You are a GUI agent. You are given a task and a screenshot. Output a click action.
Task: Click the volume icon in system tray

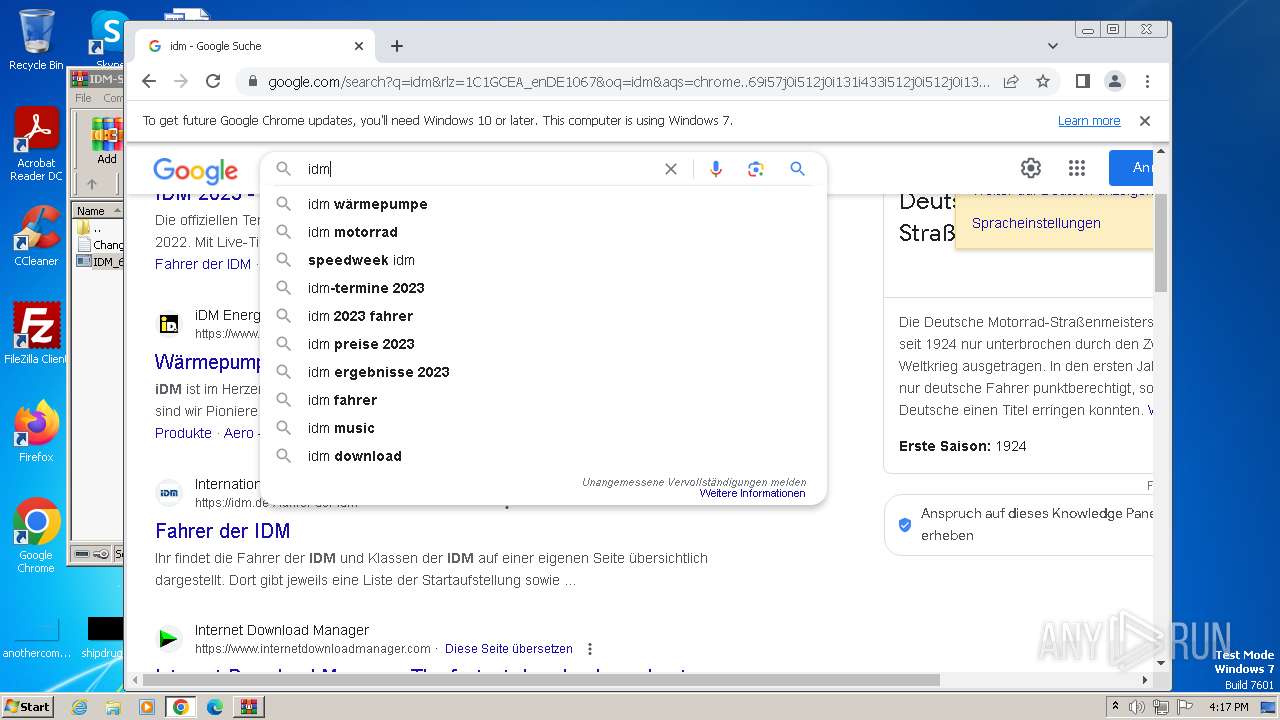1137,707
